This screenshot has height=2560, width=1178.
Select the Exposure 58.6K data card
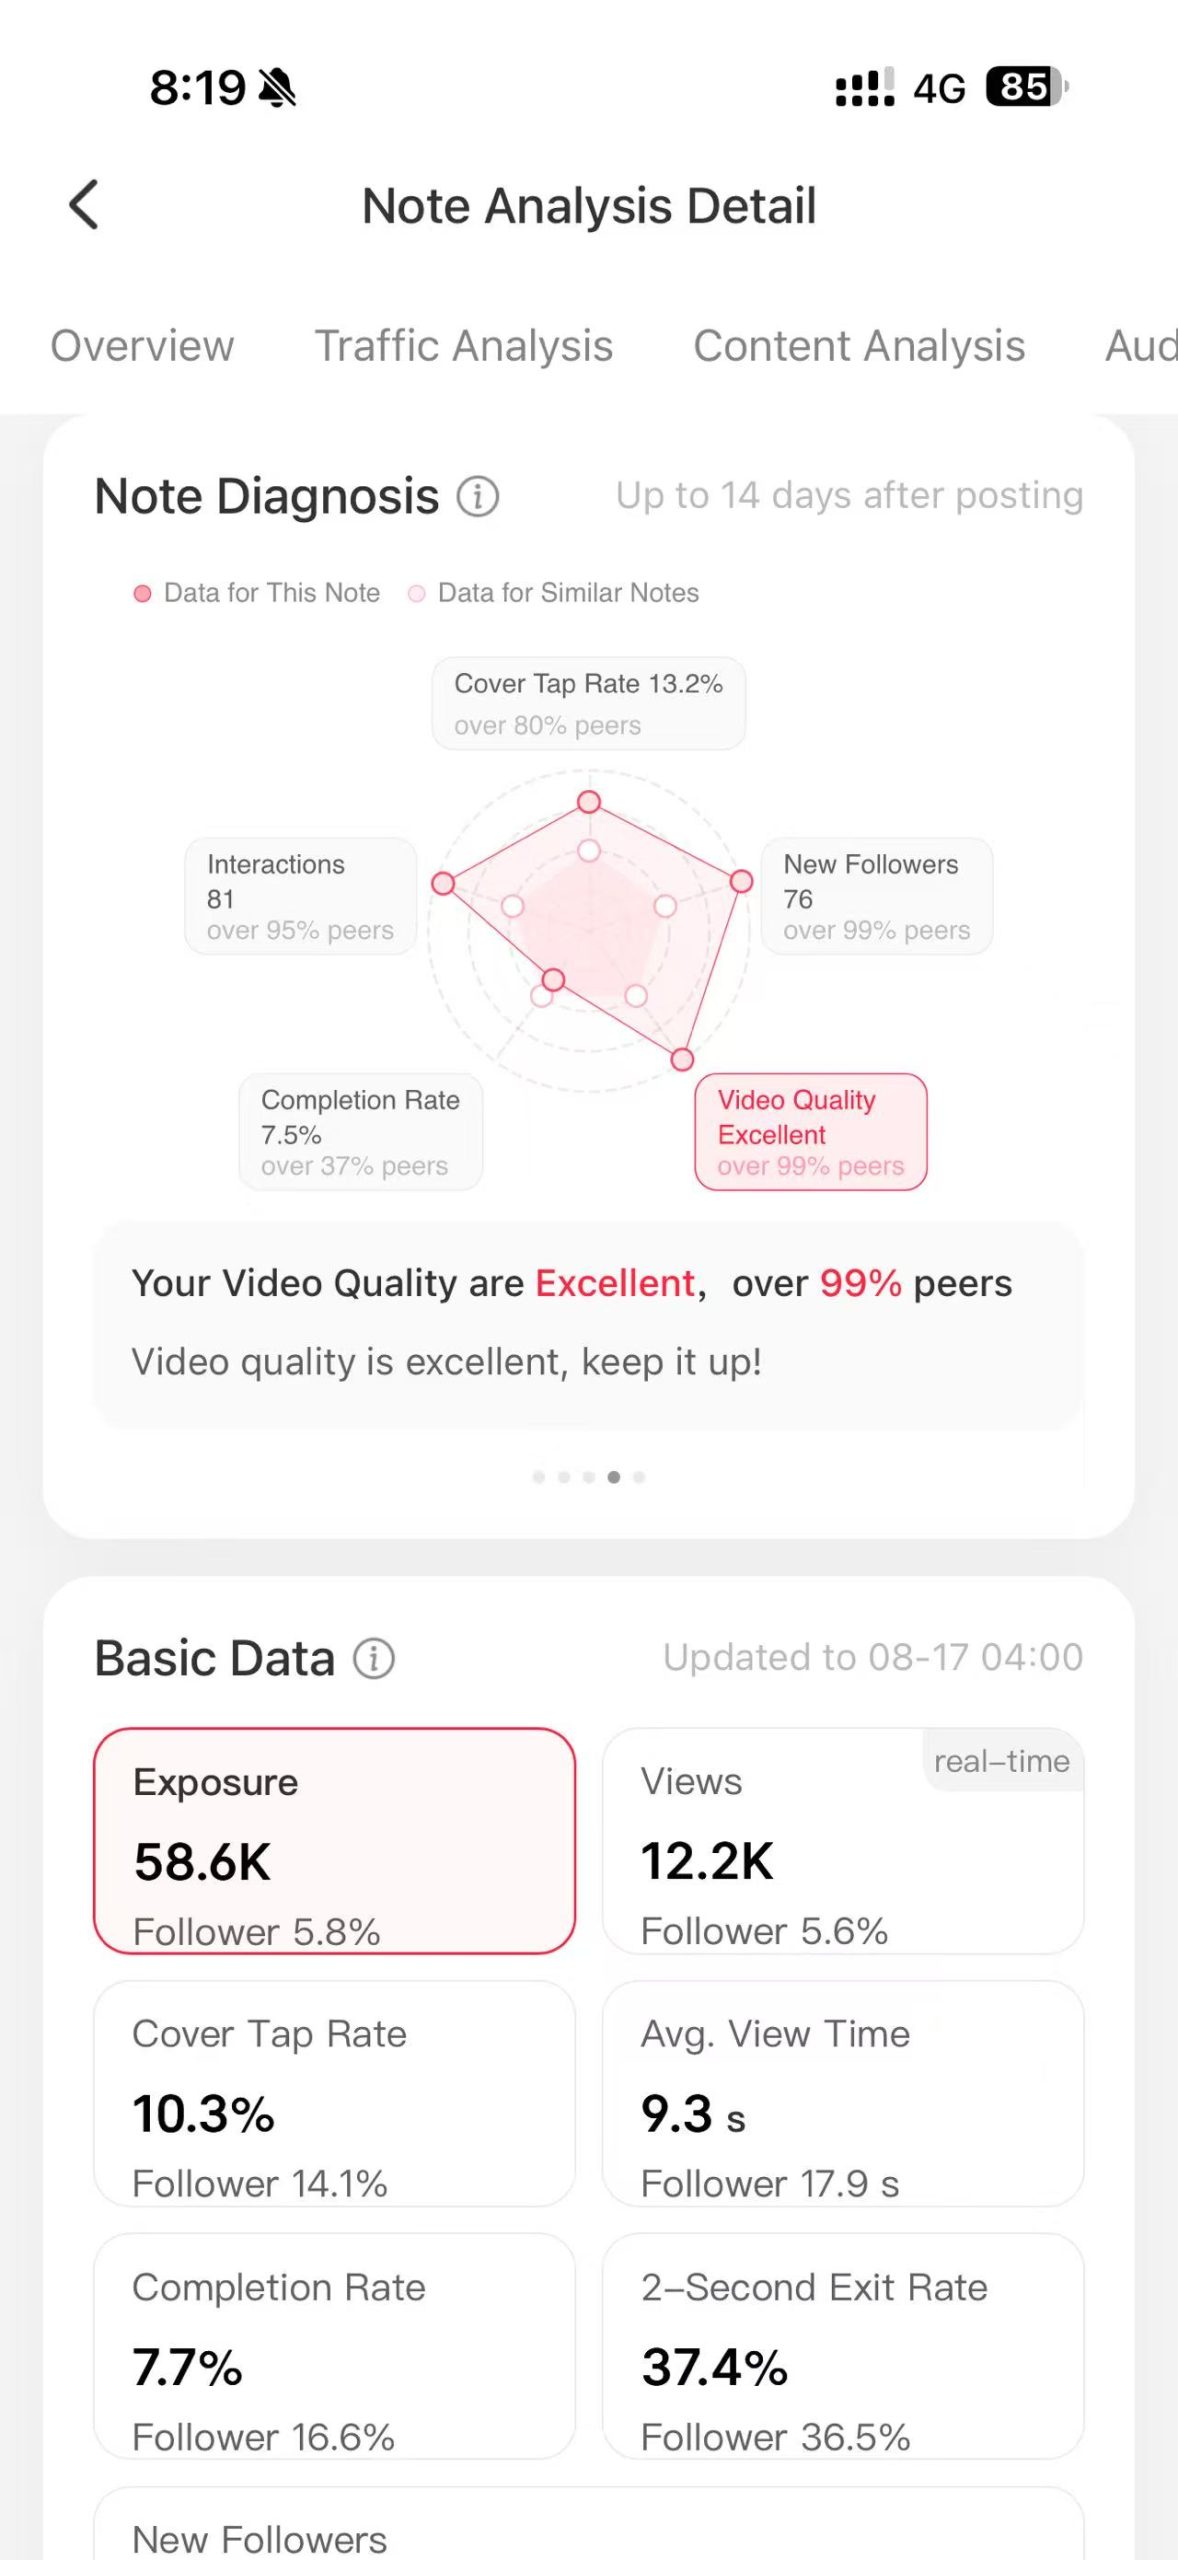click(x=334, y=1840)
